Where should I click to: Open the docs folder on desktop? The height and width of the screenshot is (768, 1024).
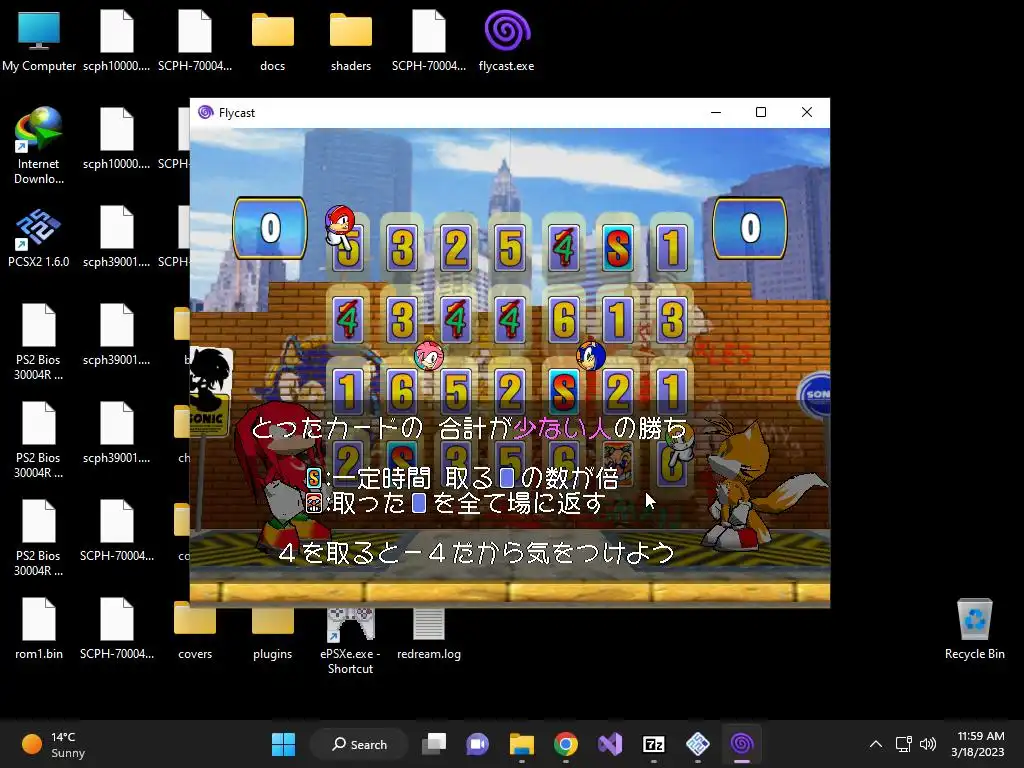272,40
